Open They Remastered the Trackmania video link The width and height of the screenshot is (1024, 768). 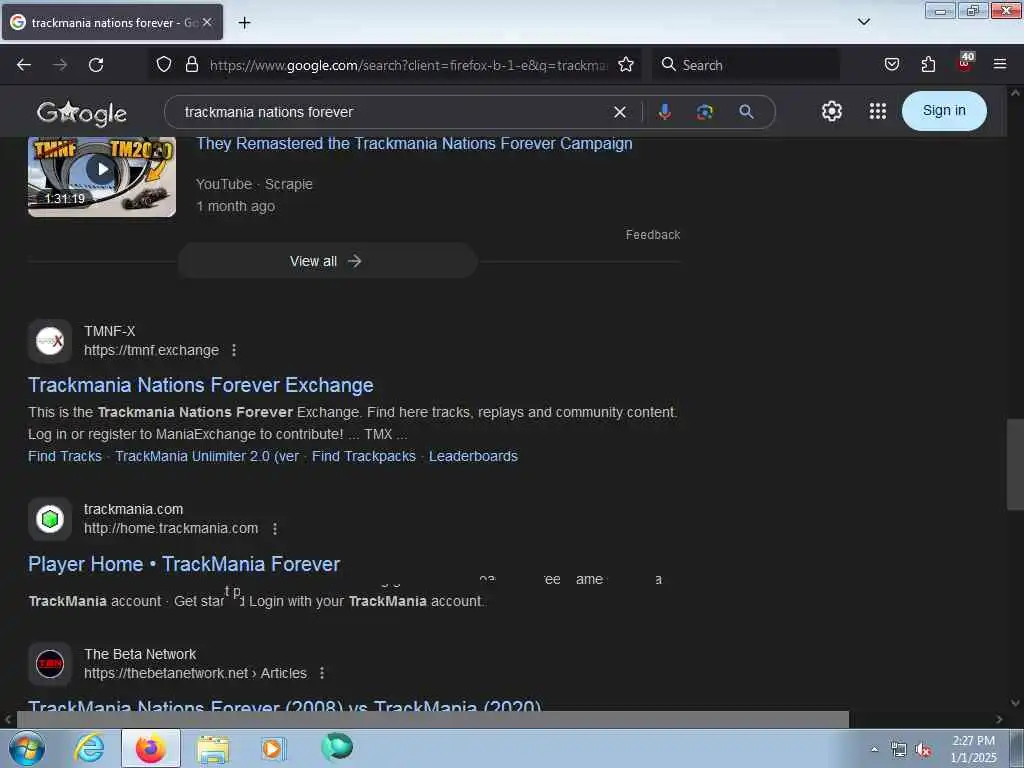click(414, 144)
